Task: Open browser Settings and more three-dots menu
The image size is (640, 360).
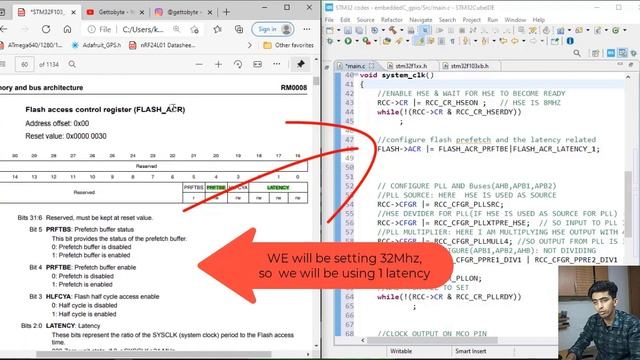Action: pos(307,29)
